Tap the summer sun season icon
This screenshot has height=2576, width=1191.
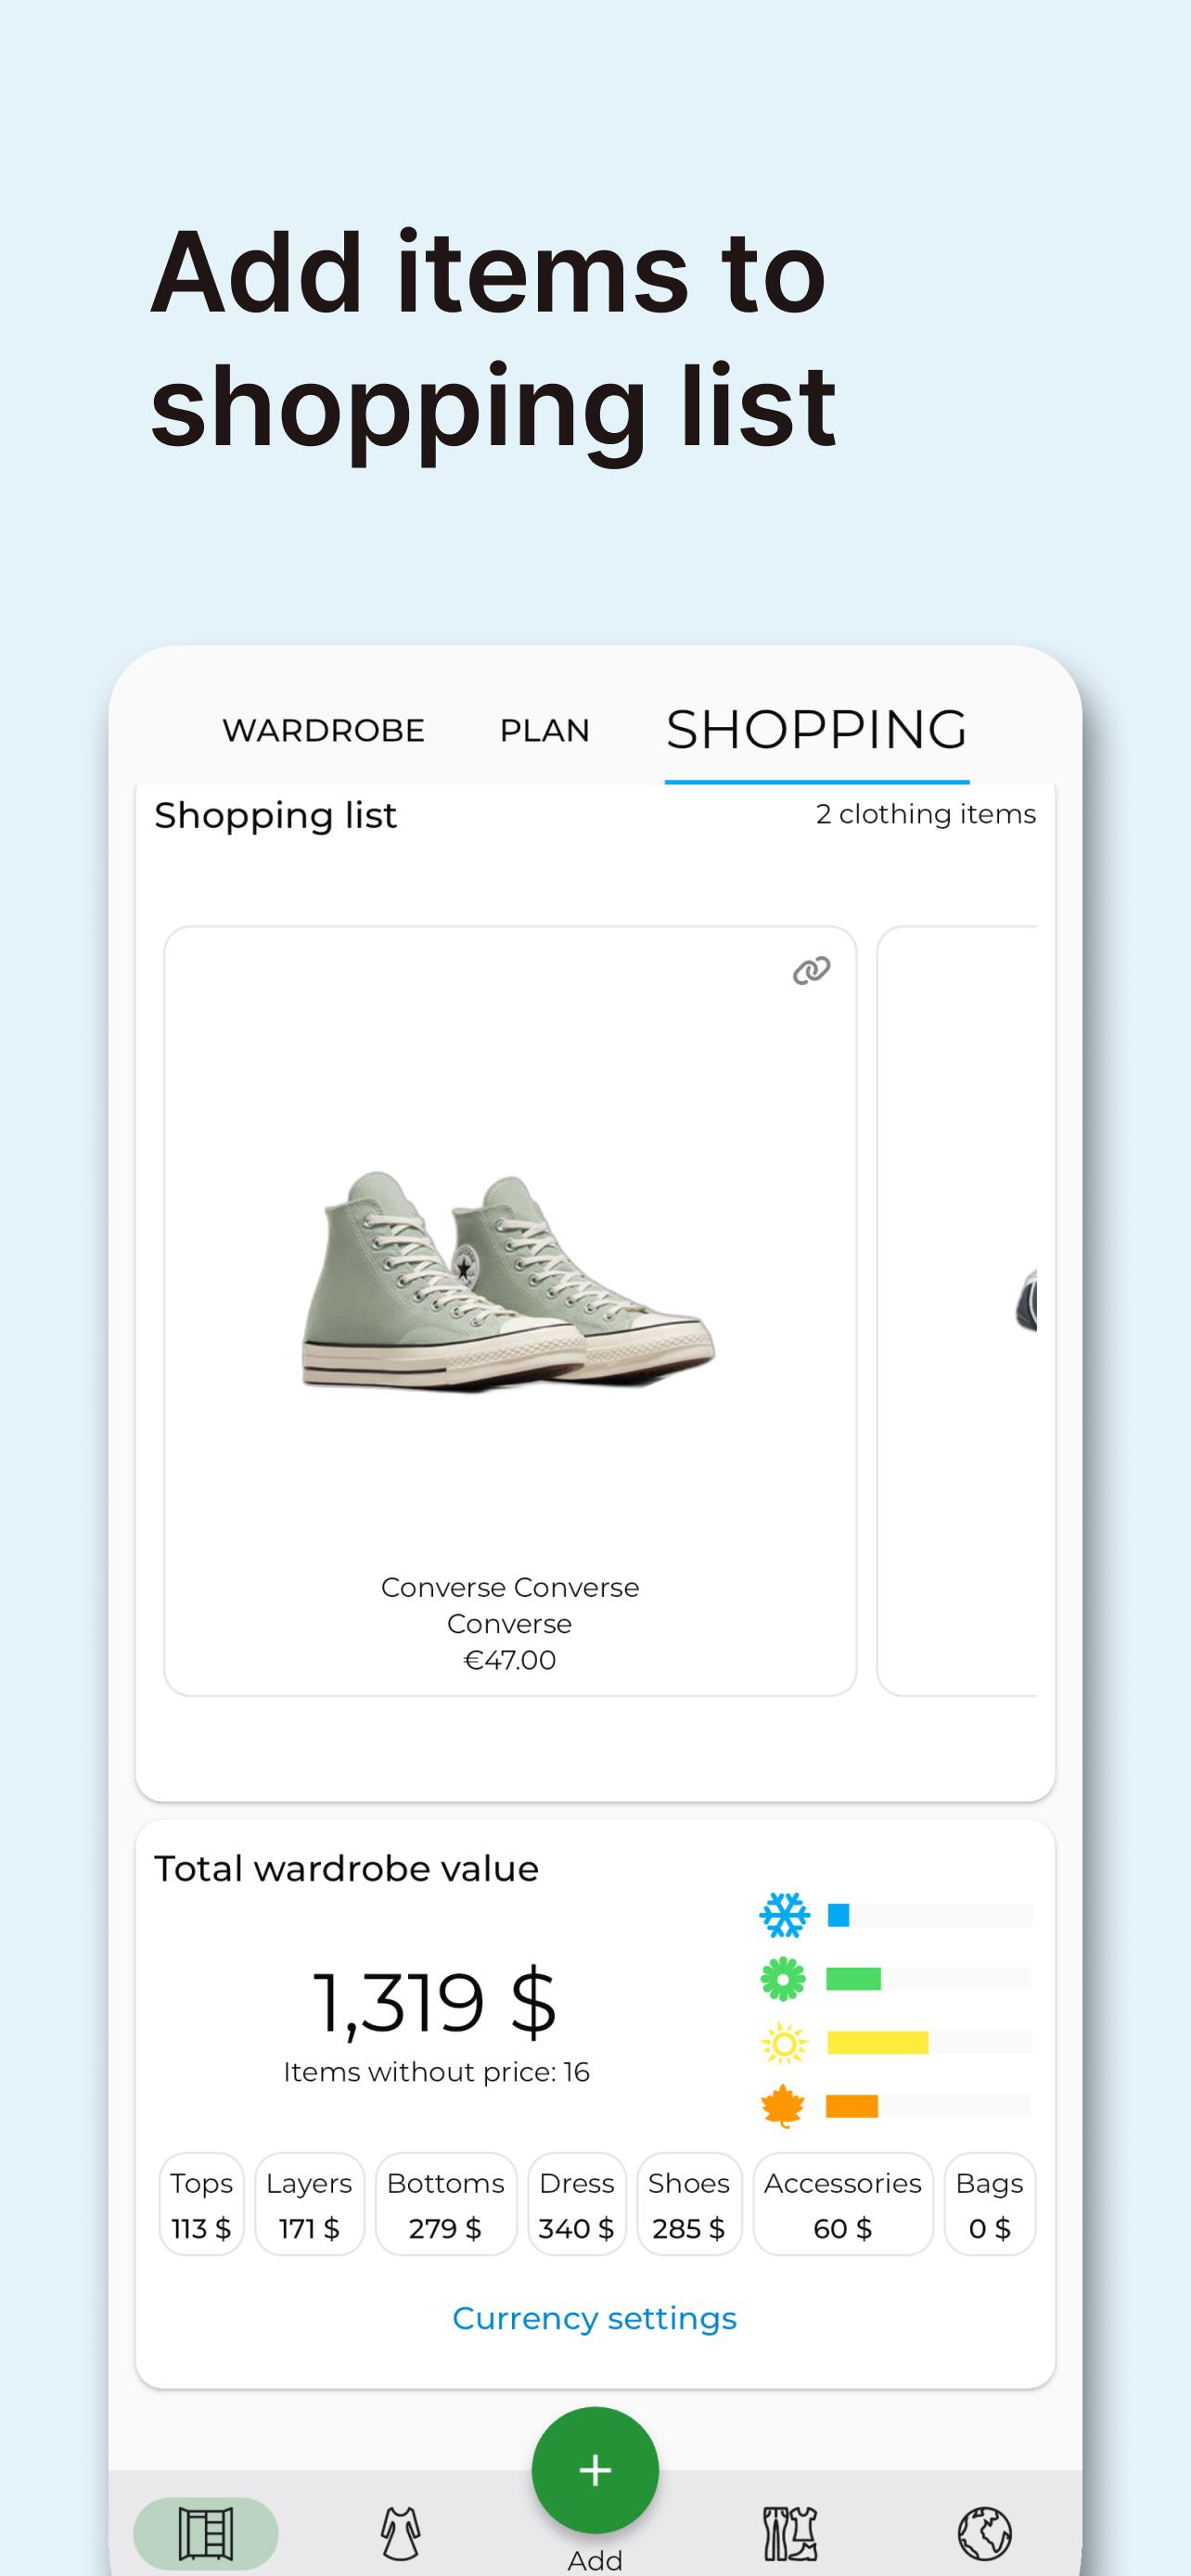pyautogui.click(x=783, y=2043)
